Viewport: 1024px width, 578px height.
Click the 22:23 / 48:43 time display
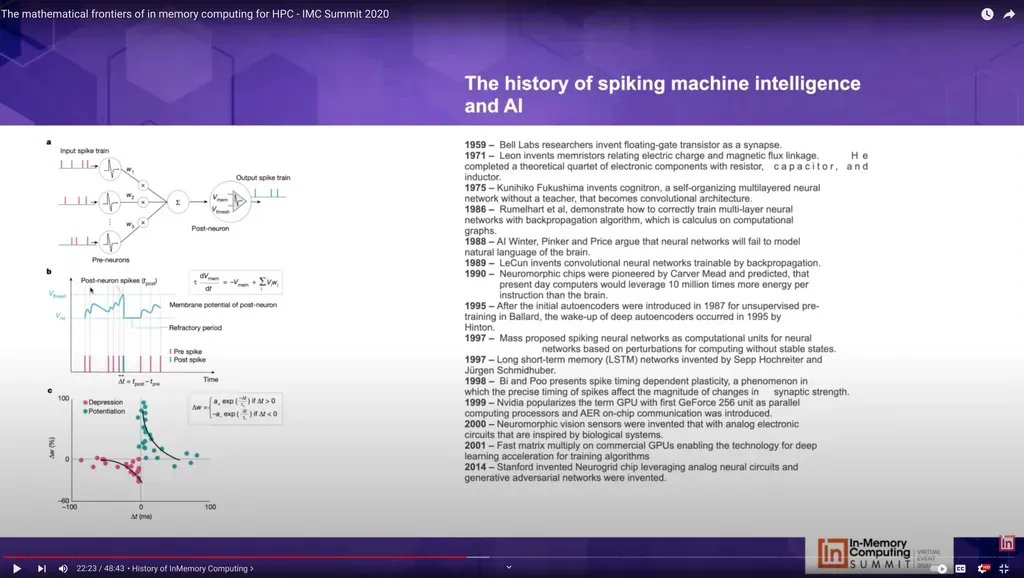(100, 568)
